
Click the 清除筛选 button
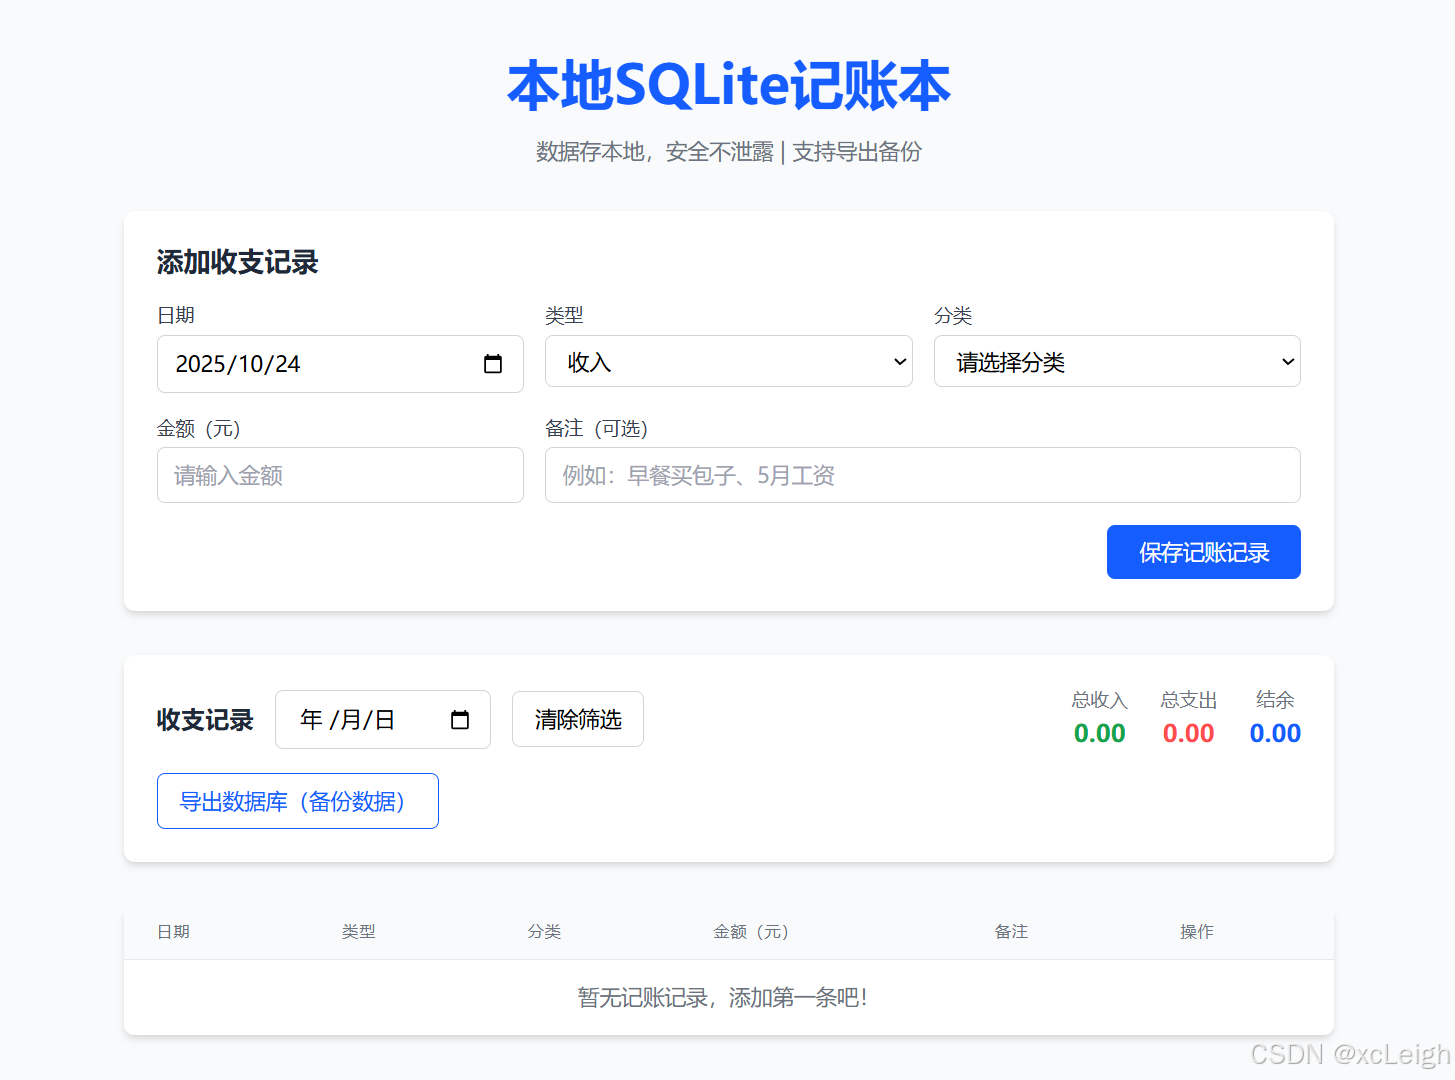pos(577,719)
